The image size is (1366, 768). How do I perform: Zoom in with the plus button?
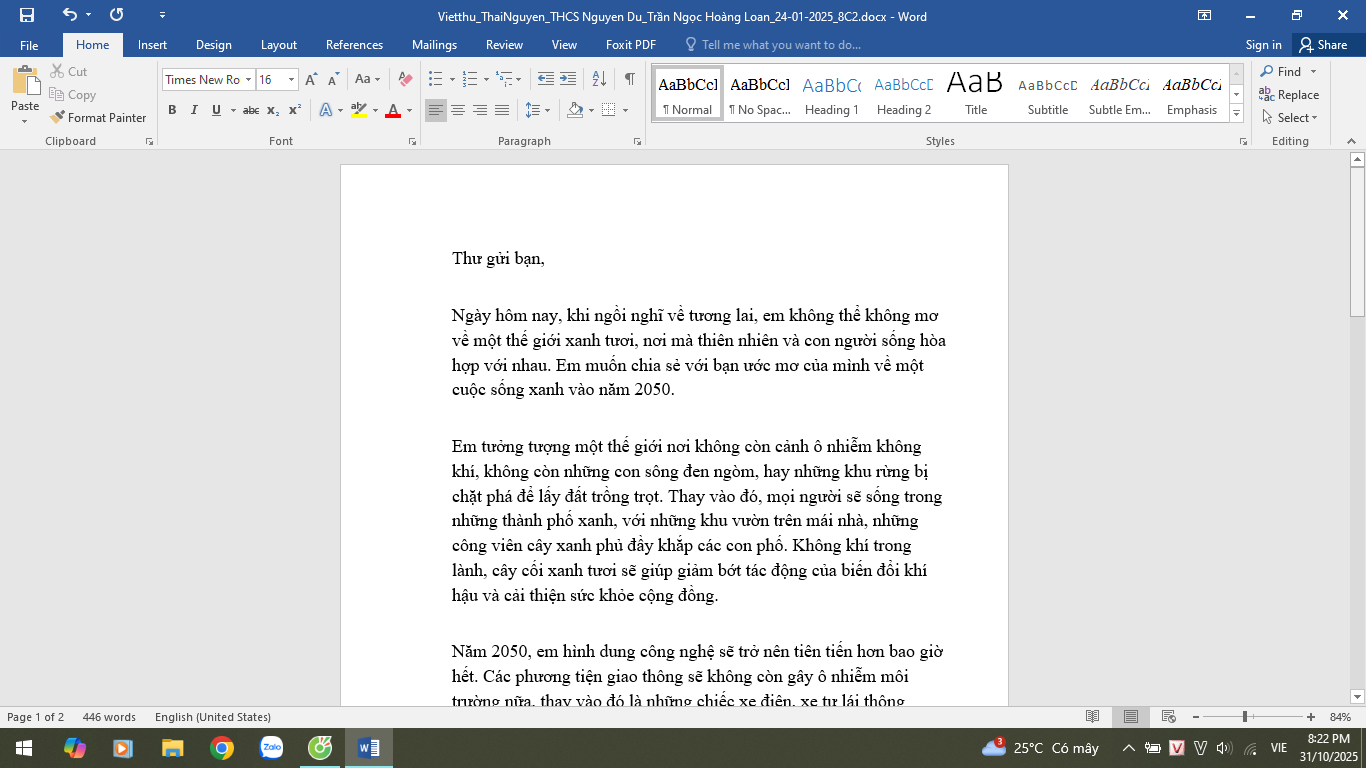click(1311, 717)
